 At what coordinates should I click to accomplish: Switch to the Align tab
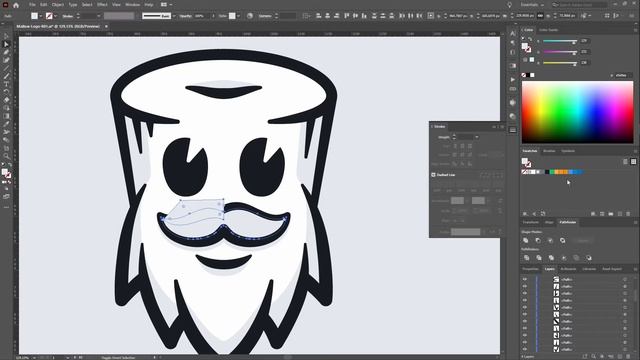[549, 222]
